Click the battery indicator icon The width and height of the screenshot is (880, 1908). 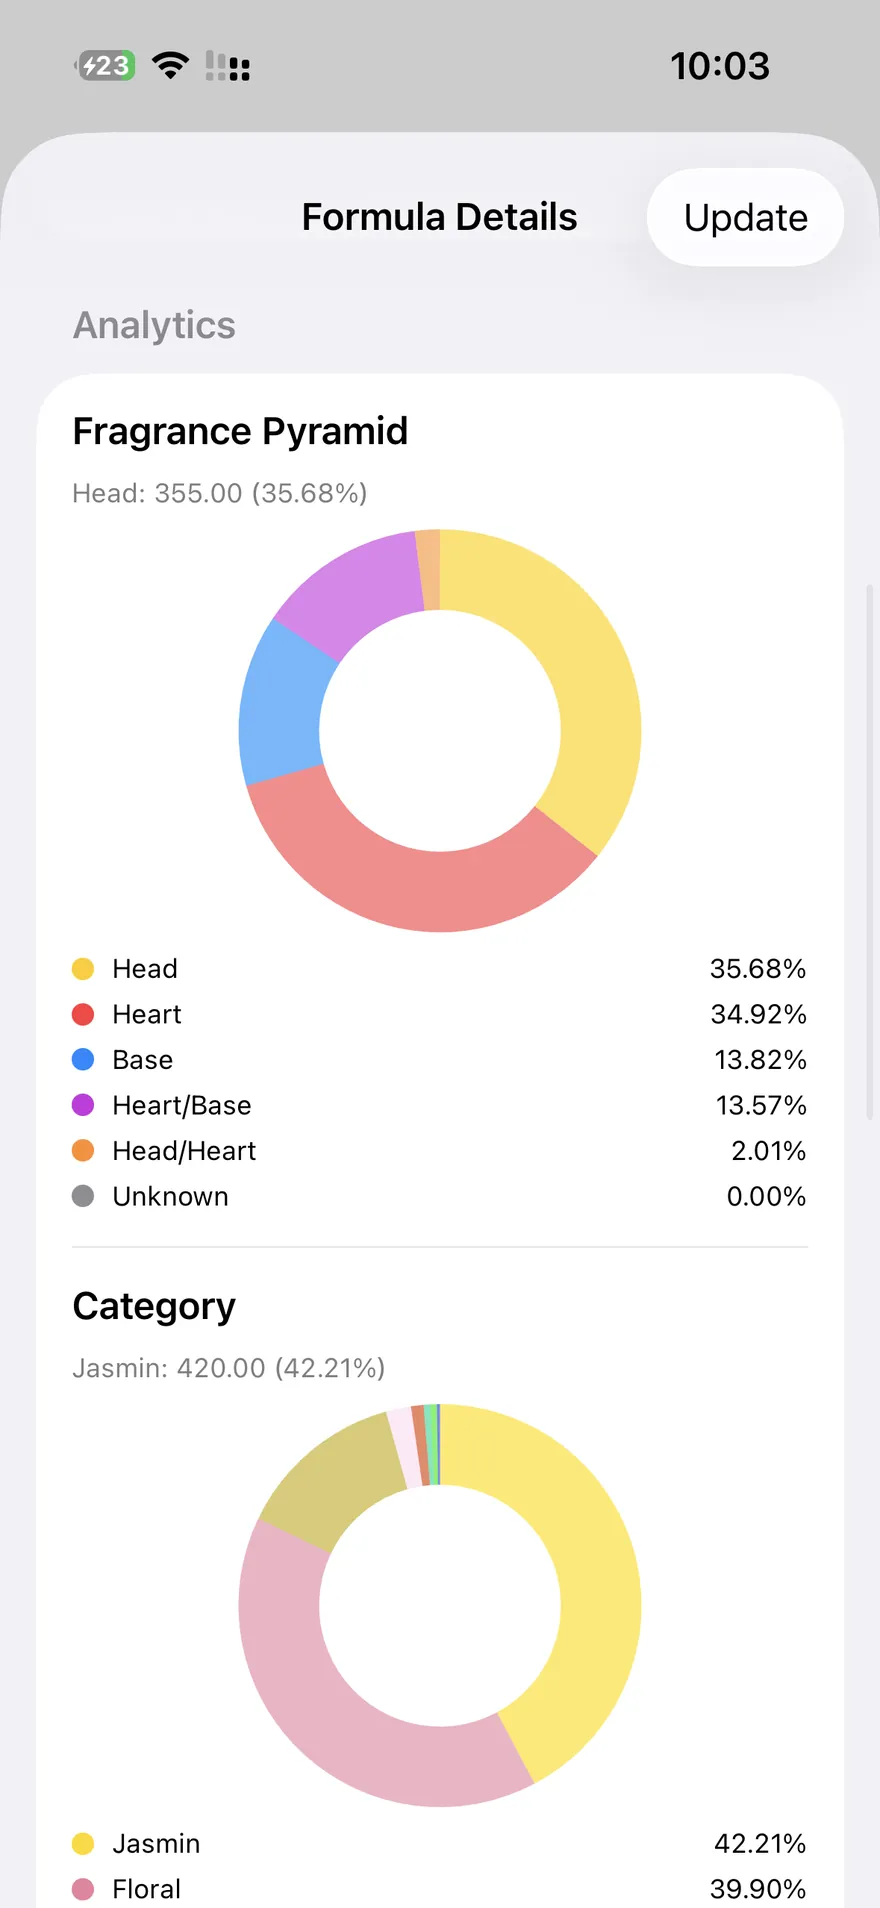point(105,66)
